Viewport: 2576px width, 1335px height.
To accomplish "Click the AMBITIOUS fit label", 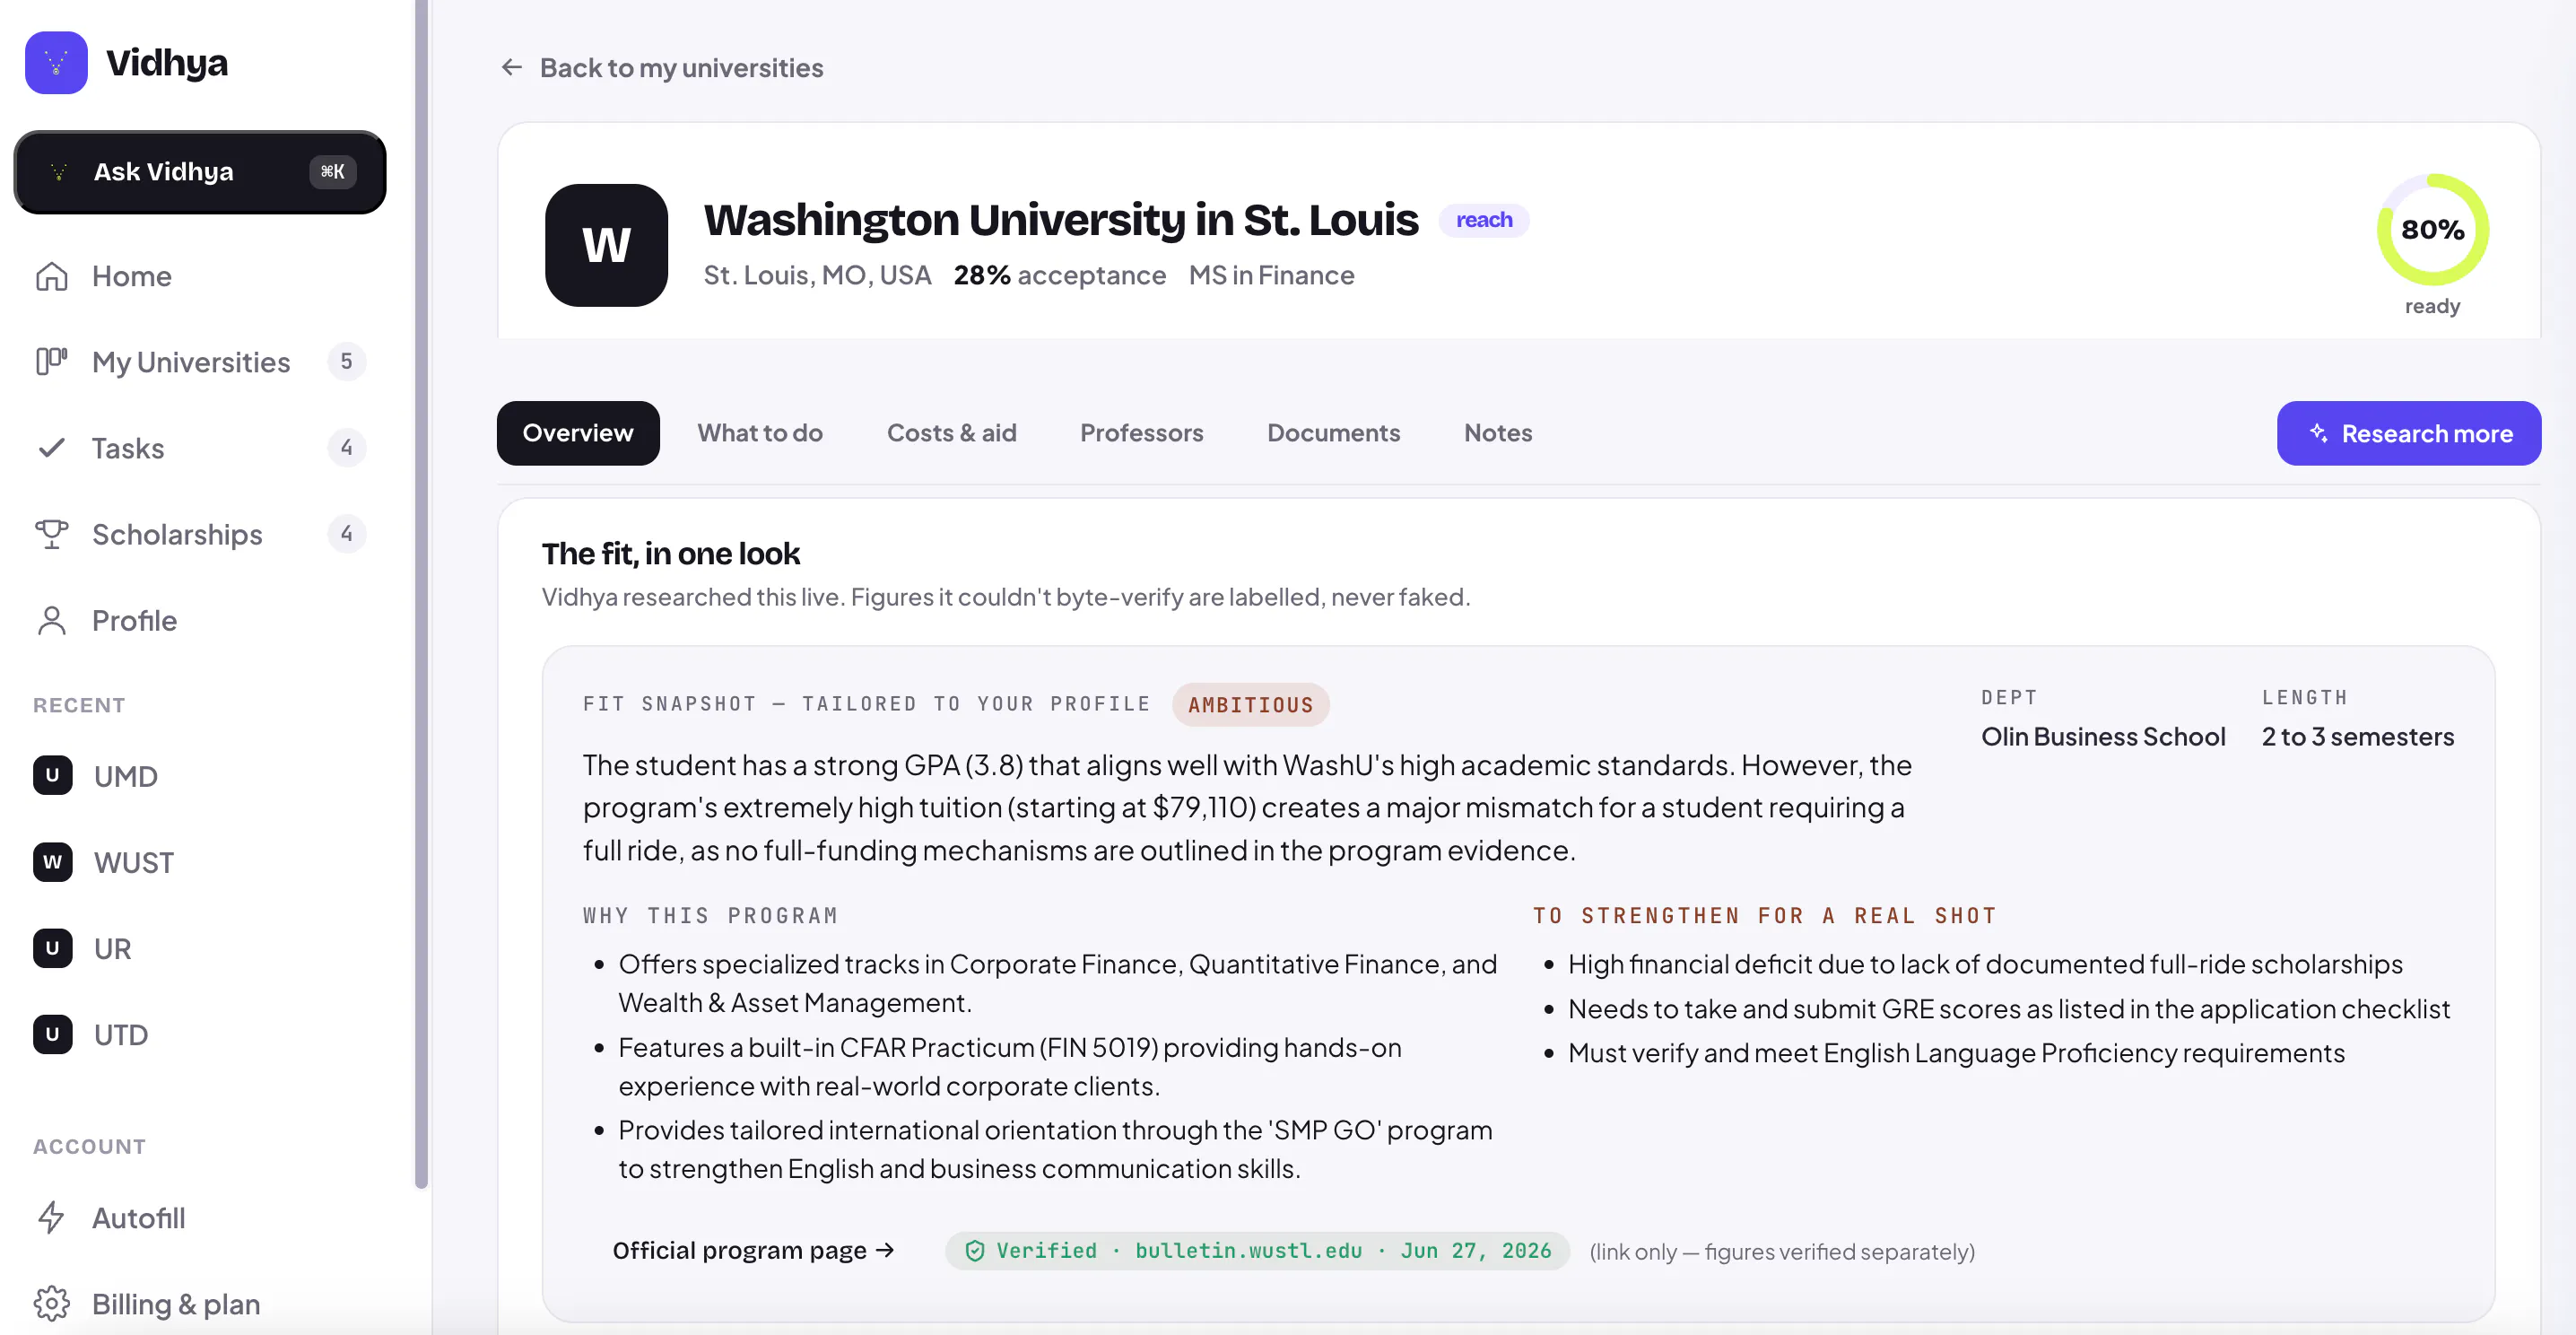I will [1250, 704].
